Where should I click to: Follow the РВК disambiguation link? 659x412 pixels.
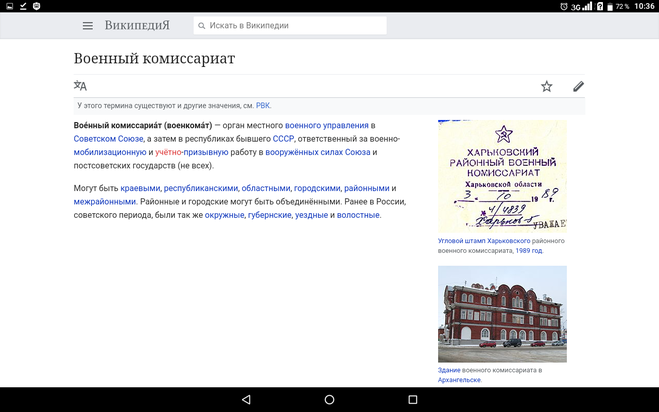click(263, 106)
